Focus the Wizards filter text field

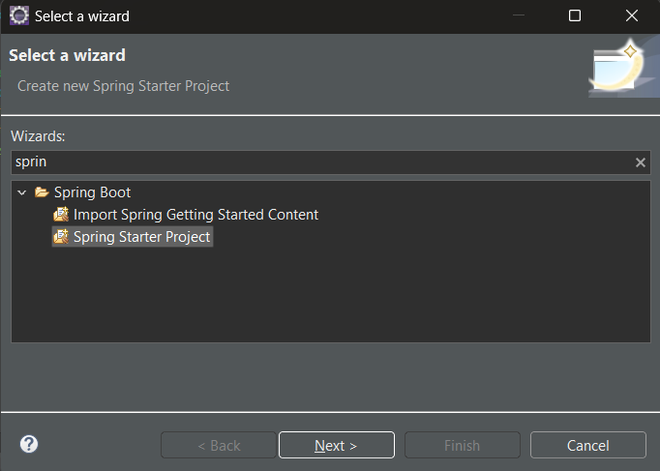coord(320,162)
